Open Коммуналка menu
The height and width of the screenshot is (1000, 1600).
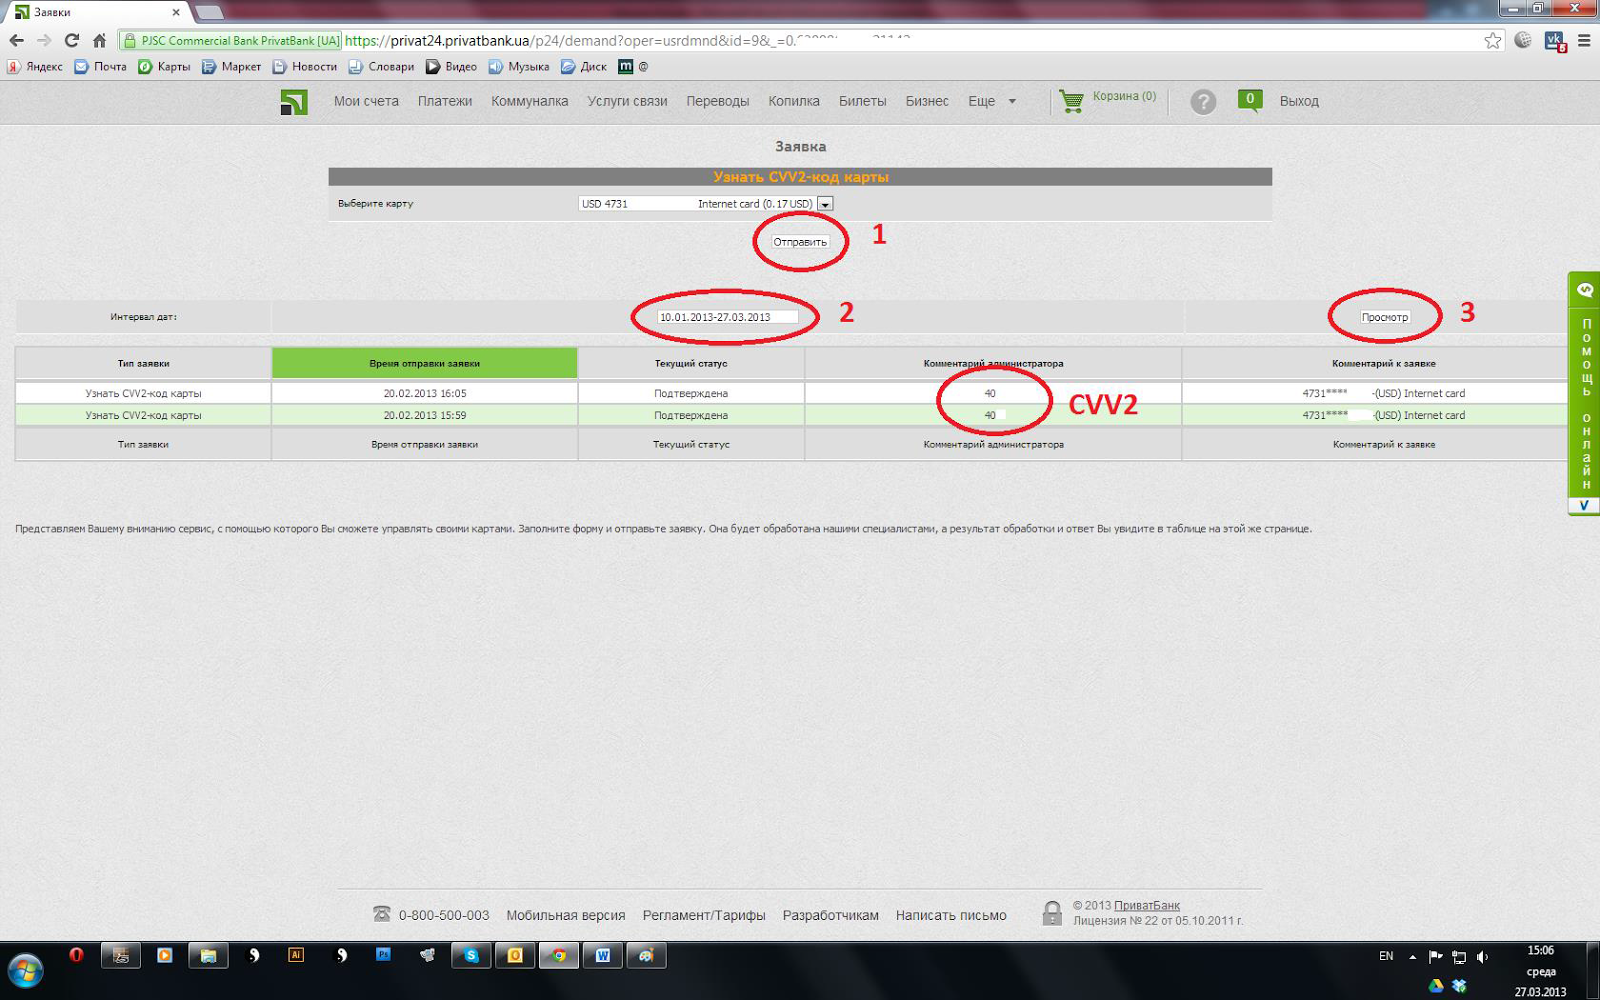pyautogui.click(x=530, y=101)
